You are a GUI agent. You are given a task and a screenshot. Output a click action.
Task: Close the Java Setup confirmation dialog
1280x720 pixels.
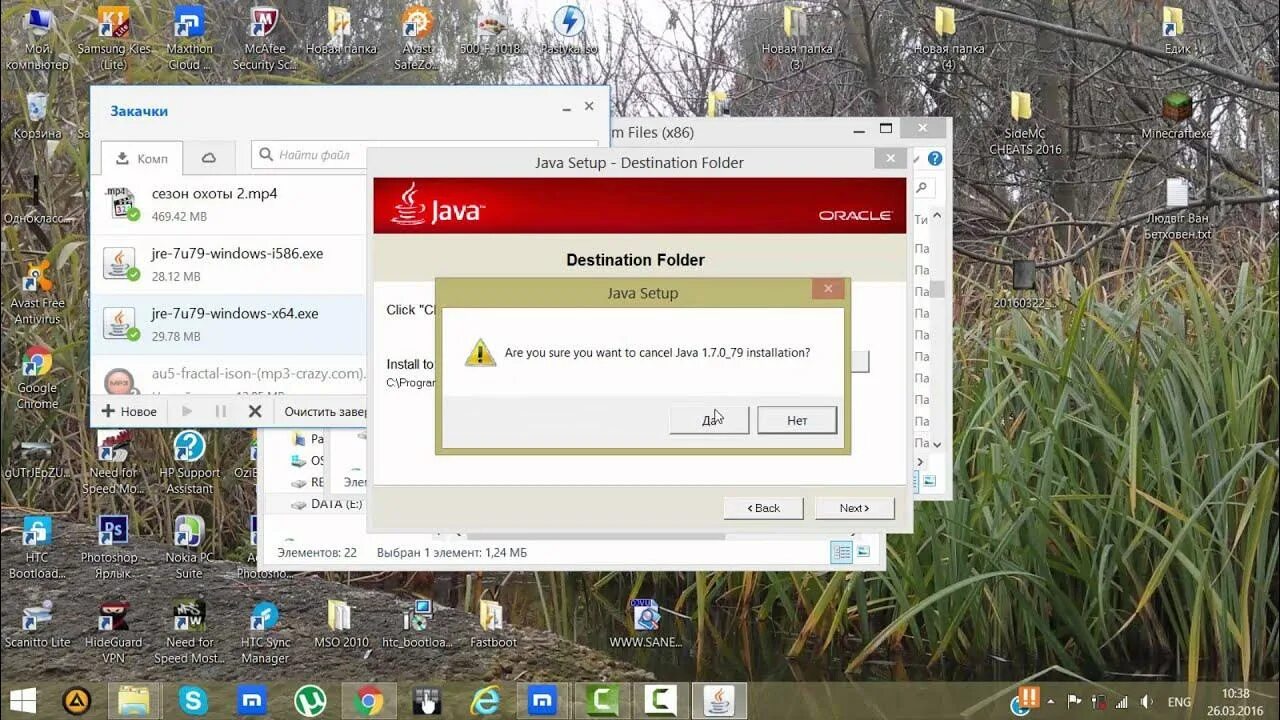[x=828, y=290]
